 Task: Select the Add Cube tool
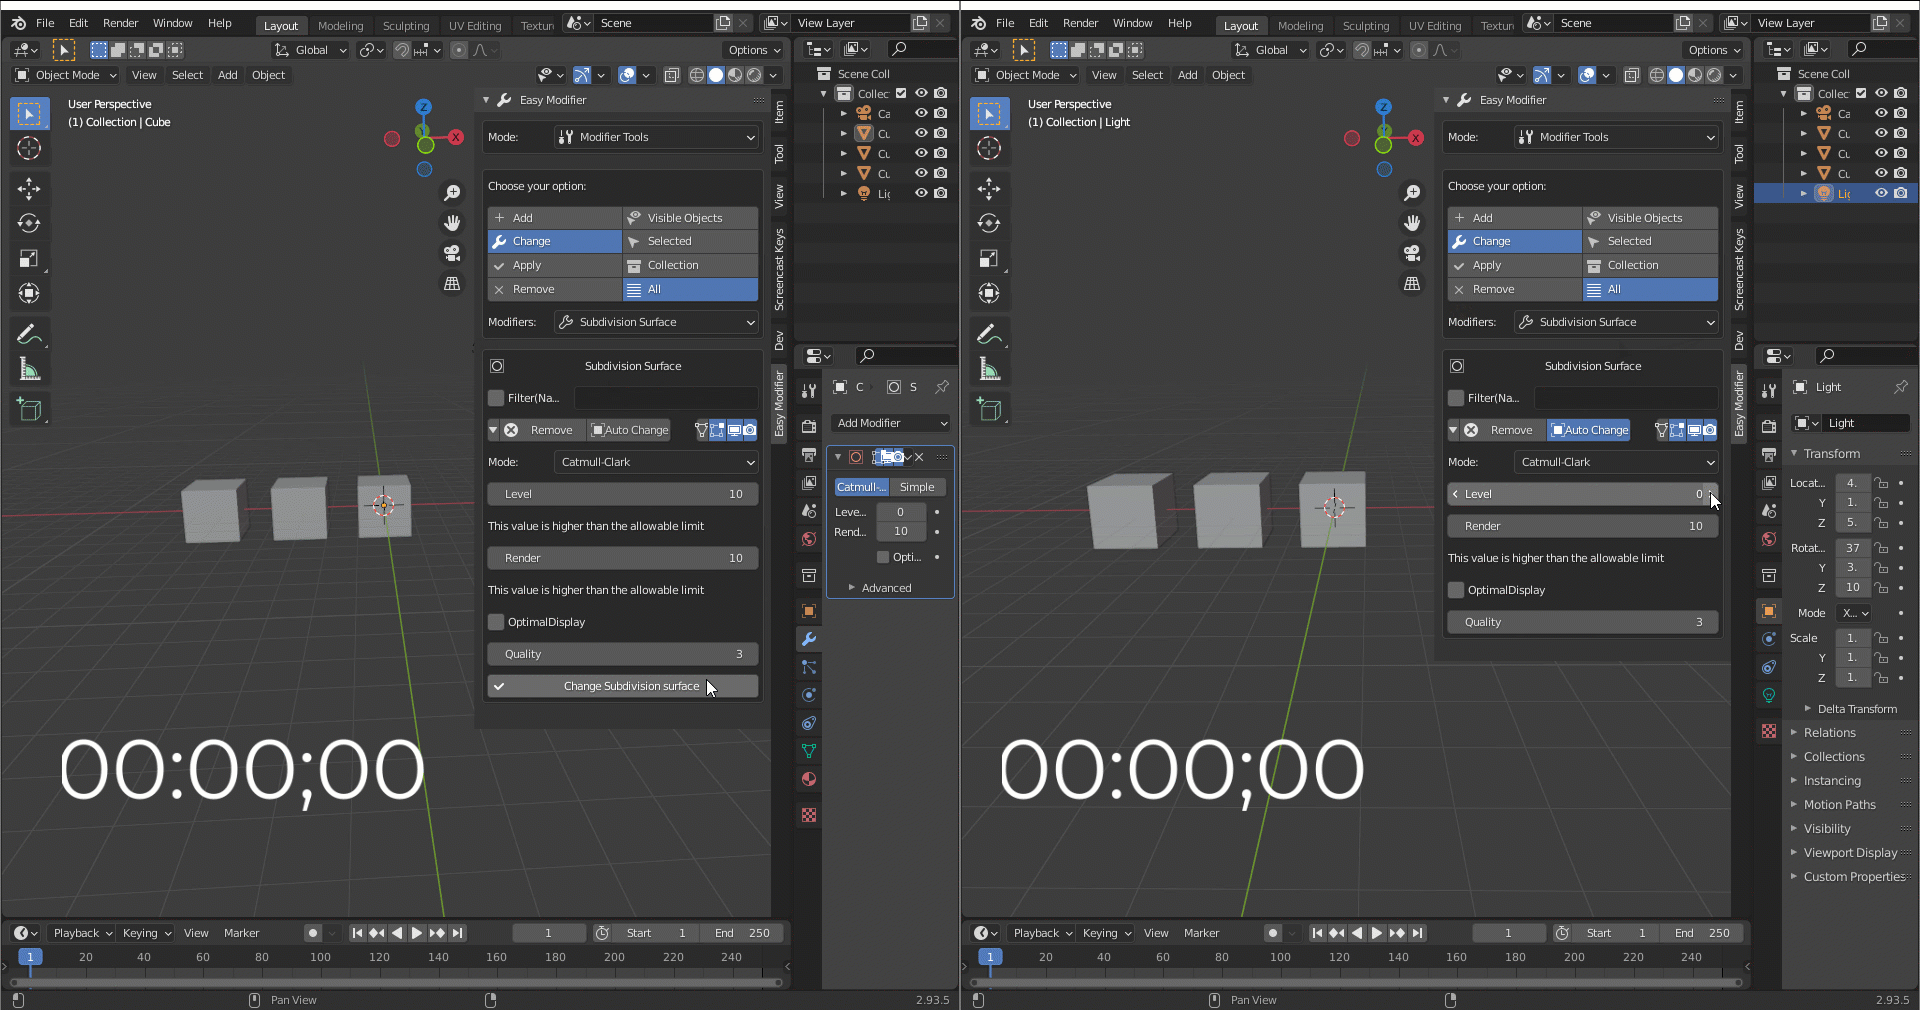[x=28, y=409]
